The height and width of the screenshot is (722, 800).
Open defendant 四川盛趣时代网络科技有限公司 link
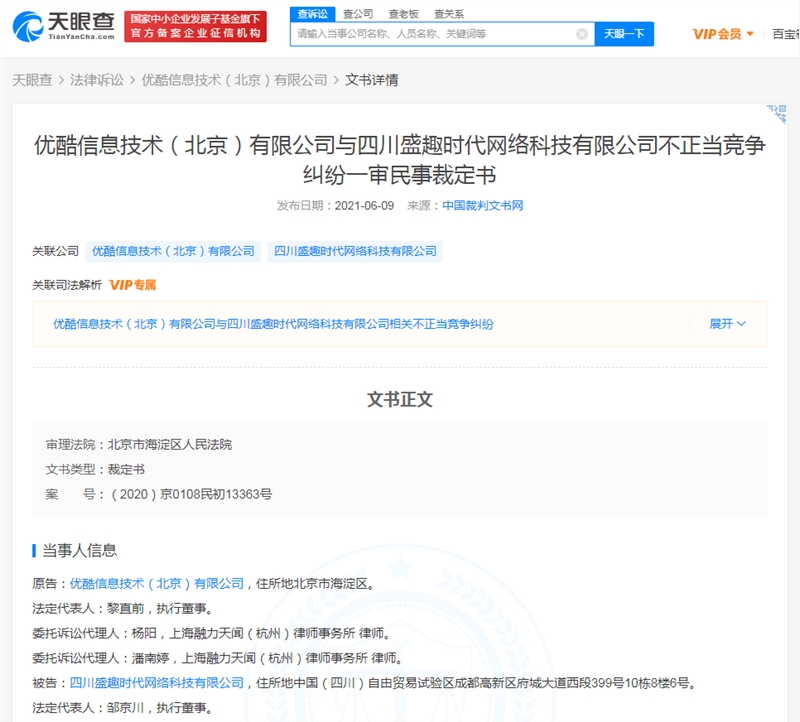pos(157,683)
